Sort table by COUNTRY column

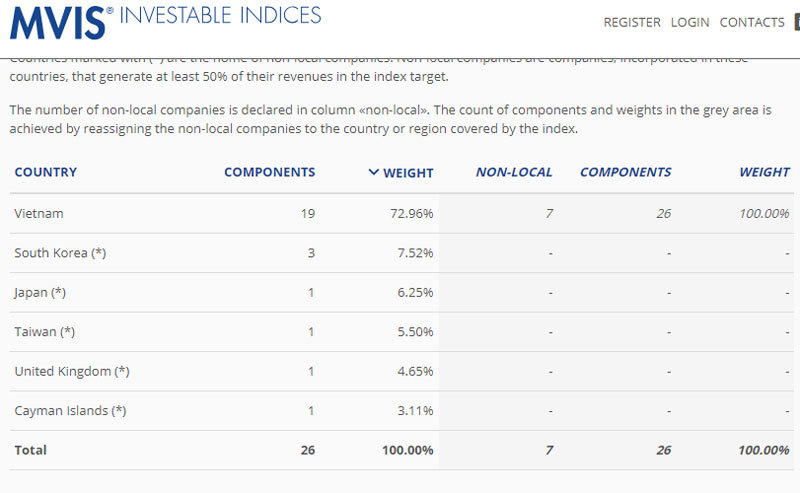click(x=45, y=172)
